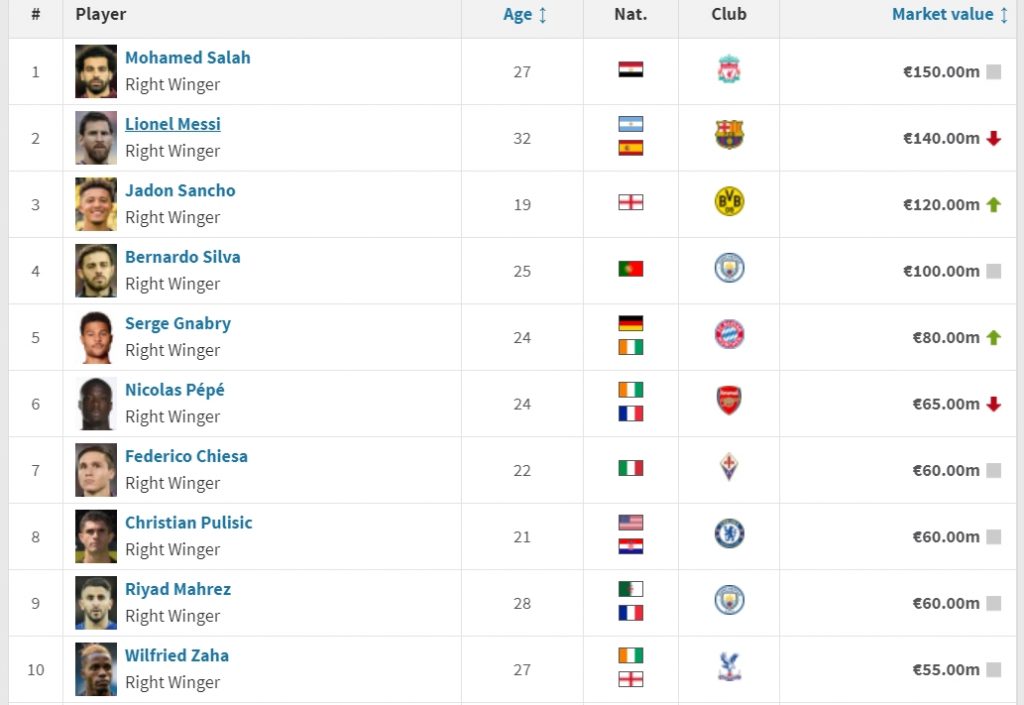Click Wilfried Zaha's name link
Screen dimensions: 1024x705
177,656
